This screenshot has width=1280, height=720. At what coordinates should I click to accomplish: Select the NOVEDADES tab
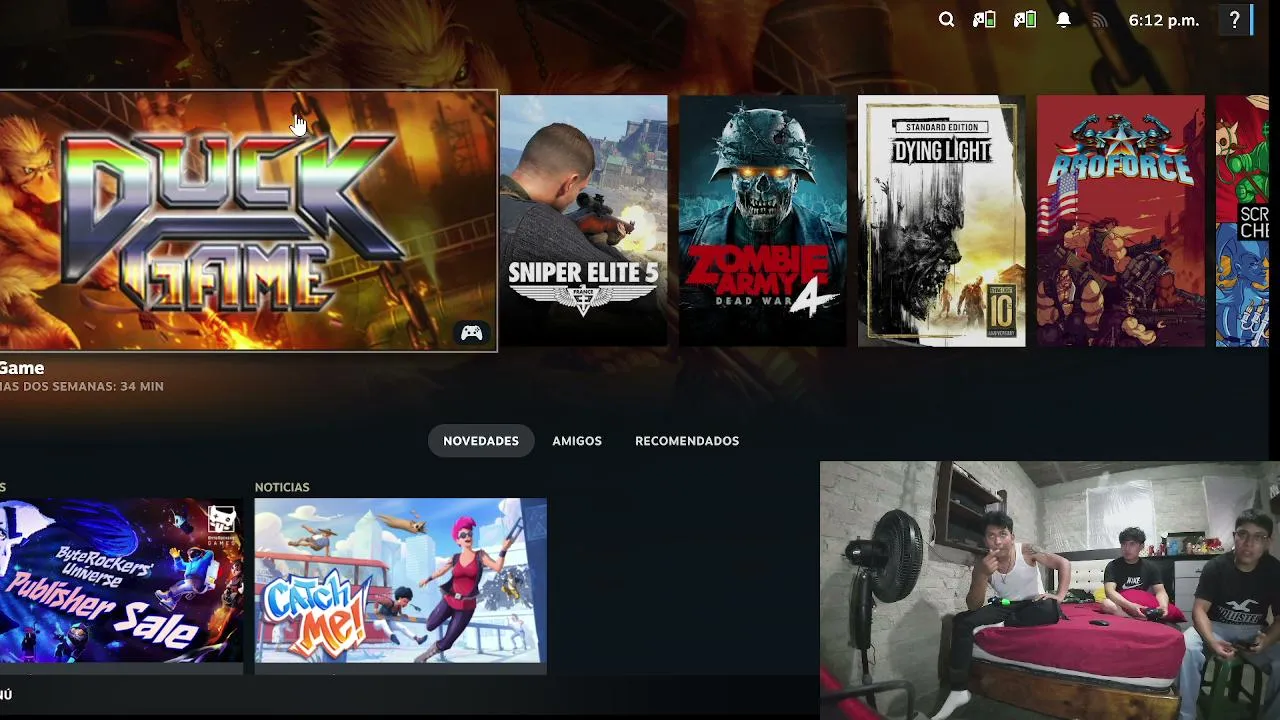(x=481, y=441)
